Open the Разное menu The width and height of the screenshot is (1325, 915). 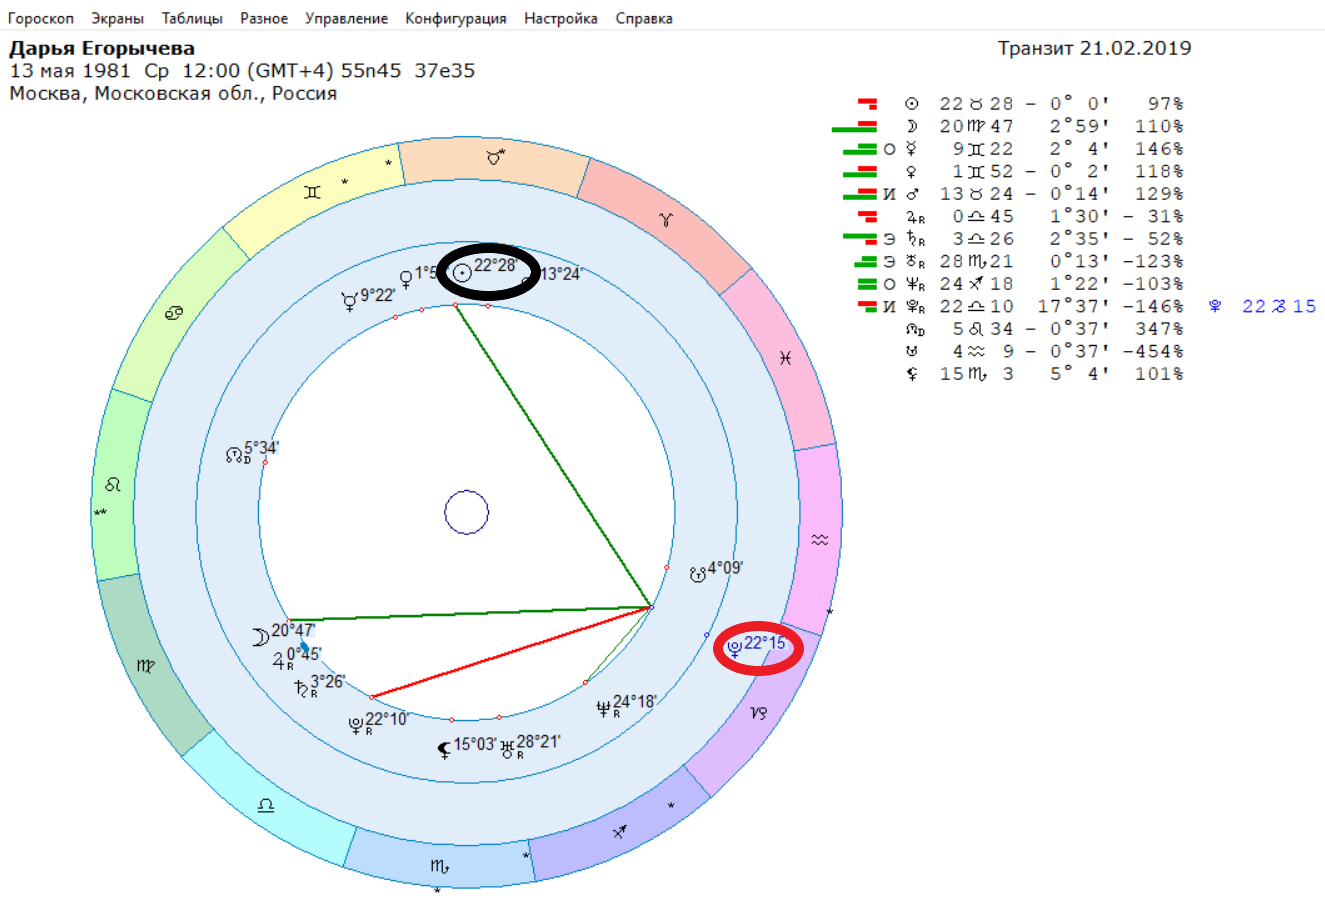tap(264, 18)
